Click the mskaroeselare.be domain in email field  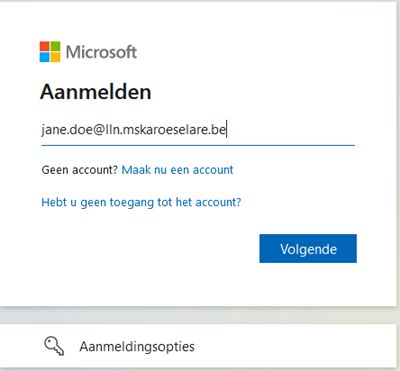pyautogui.click(x=174, y=129)
